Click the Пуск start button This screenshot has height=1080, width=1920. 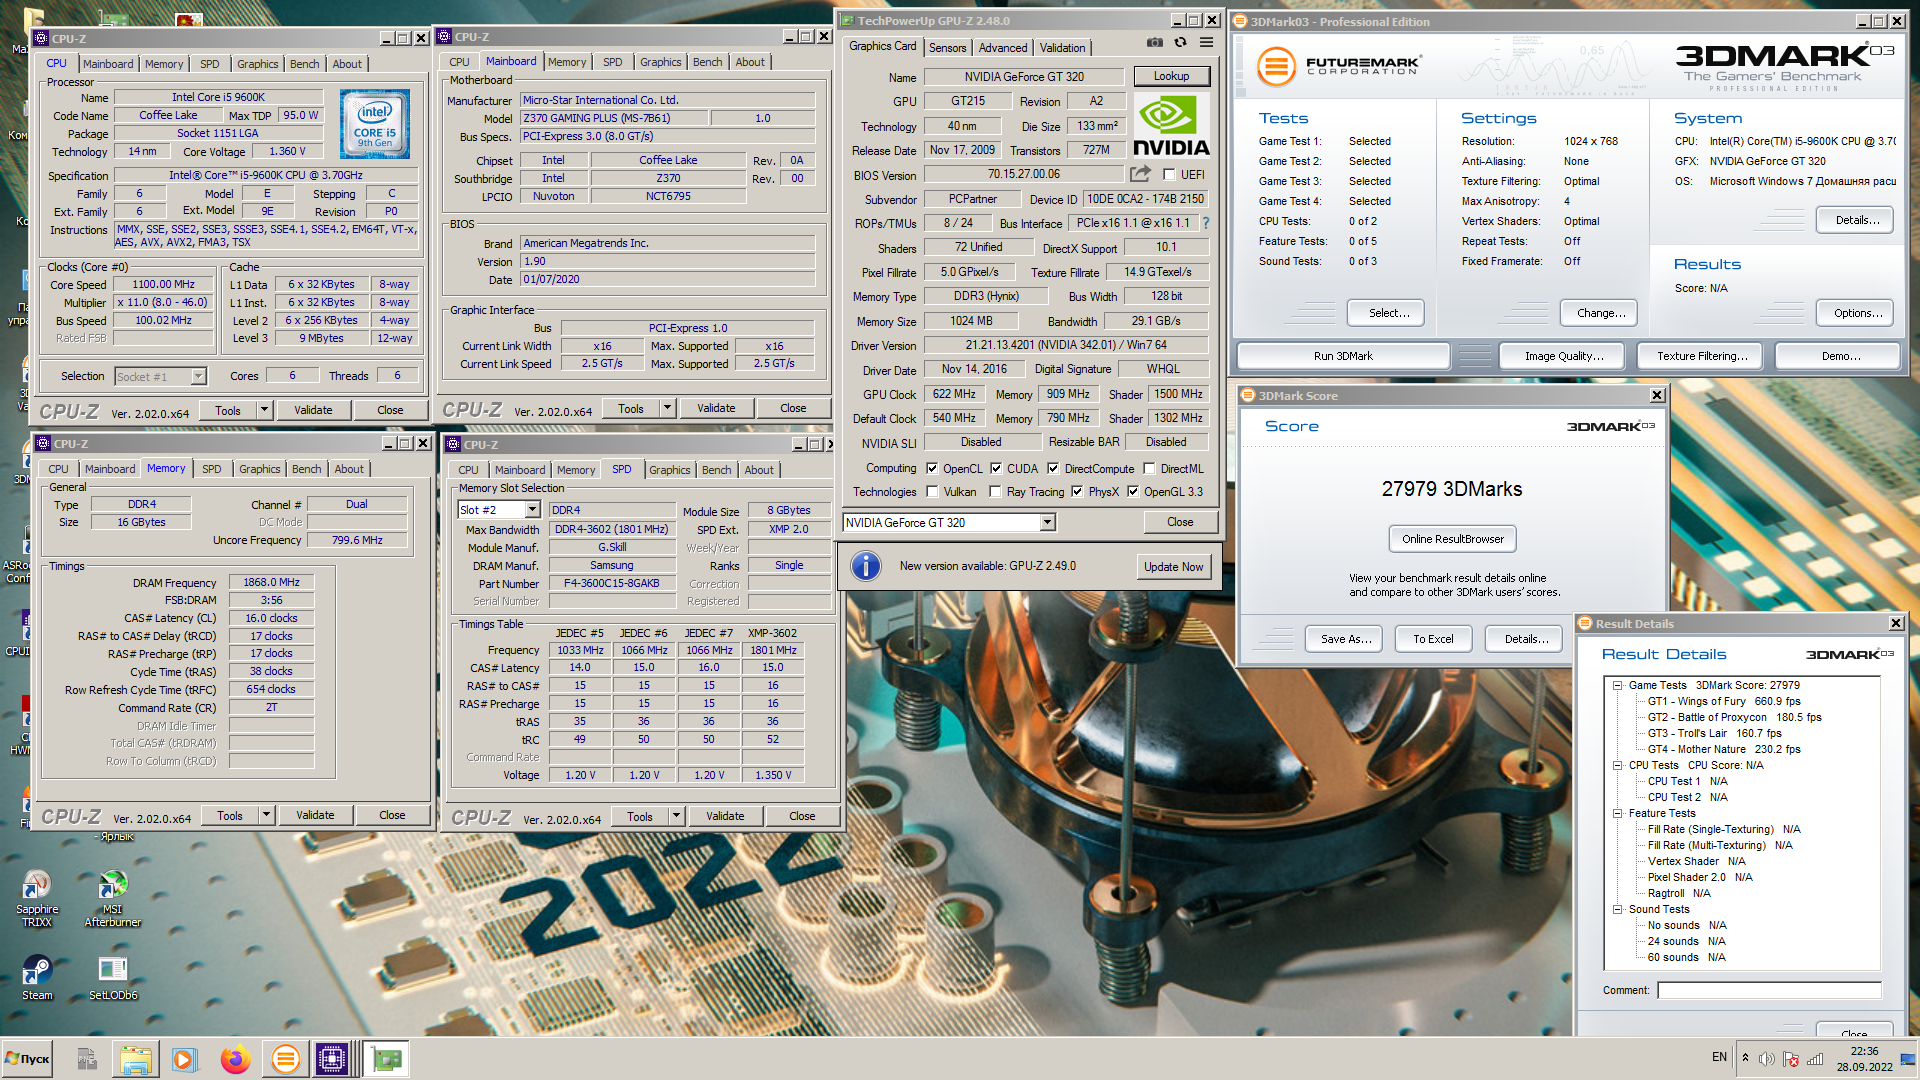[27, 1059]
